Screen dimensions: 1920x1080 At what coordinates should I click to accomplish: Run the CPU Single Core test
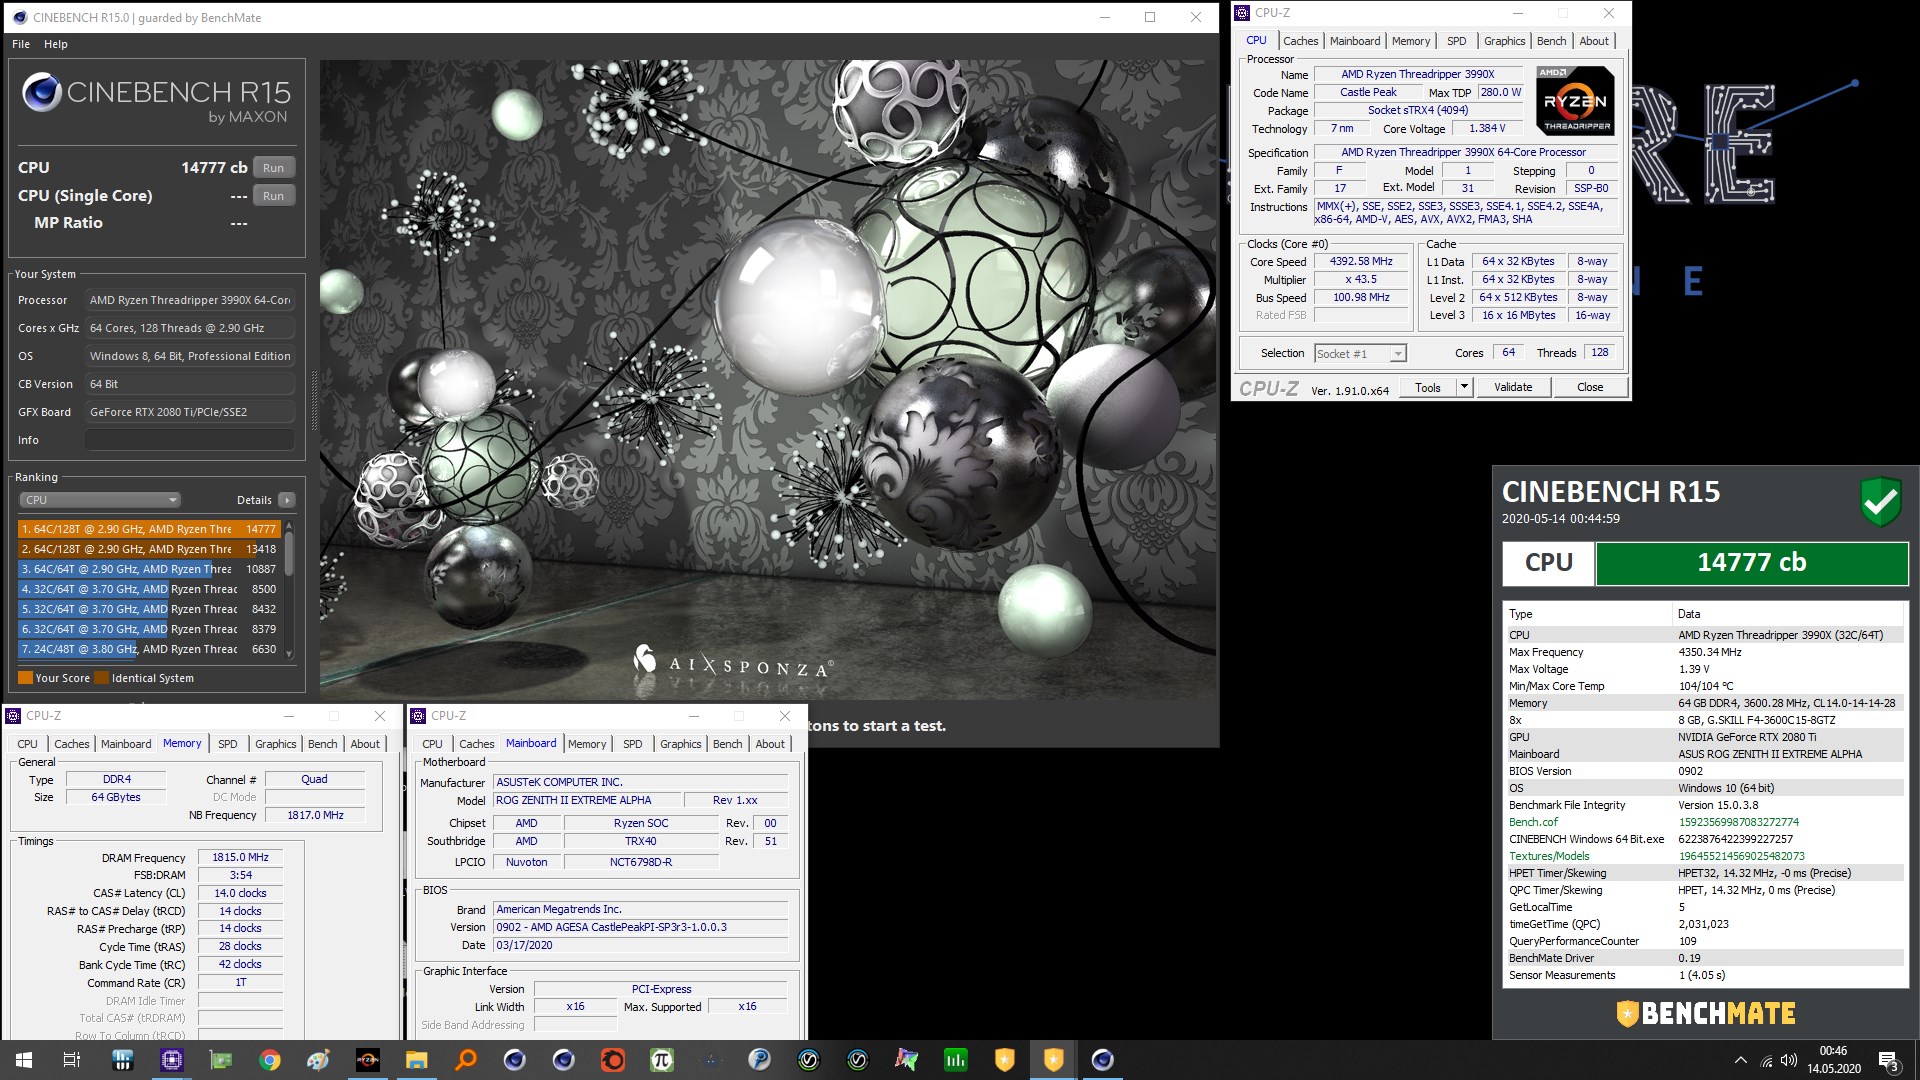click(274, 196)
